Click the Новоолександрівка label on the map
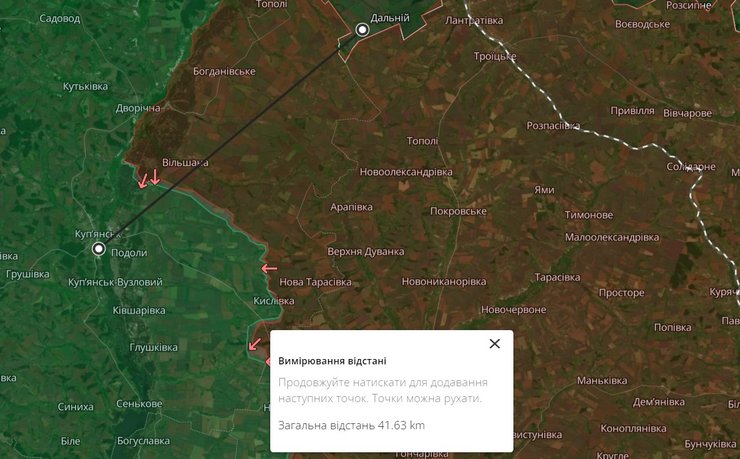The height and width of the screenshot is (459, 740). click(x=406, y=172)
